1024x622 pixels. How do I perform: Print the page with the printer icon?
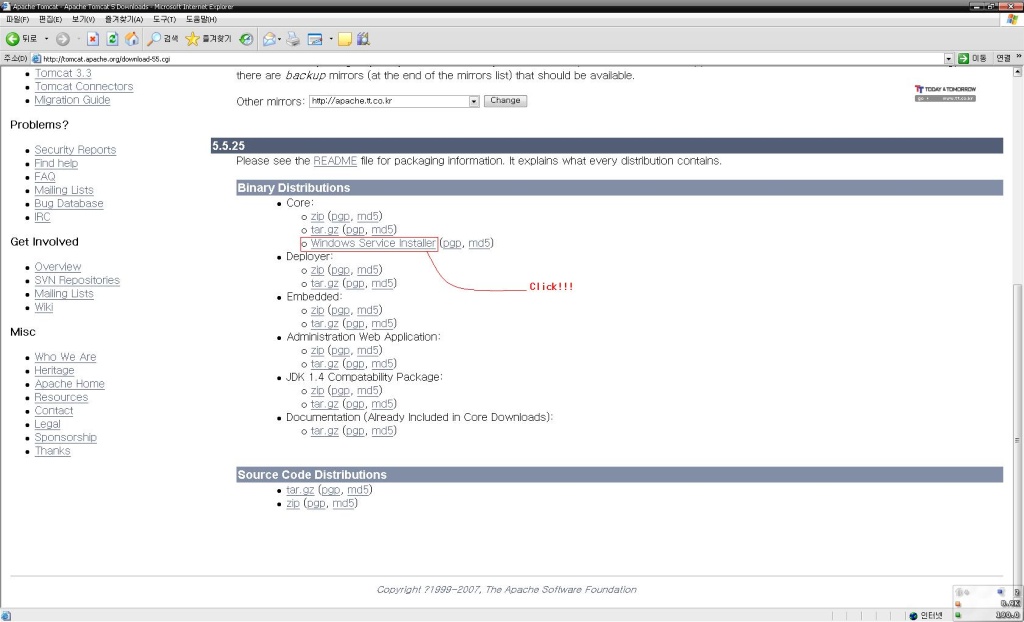[x=293, y=39]
